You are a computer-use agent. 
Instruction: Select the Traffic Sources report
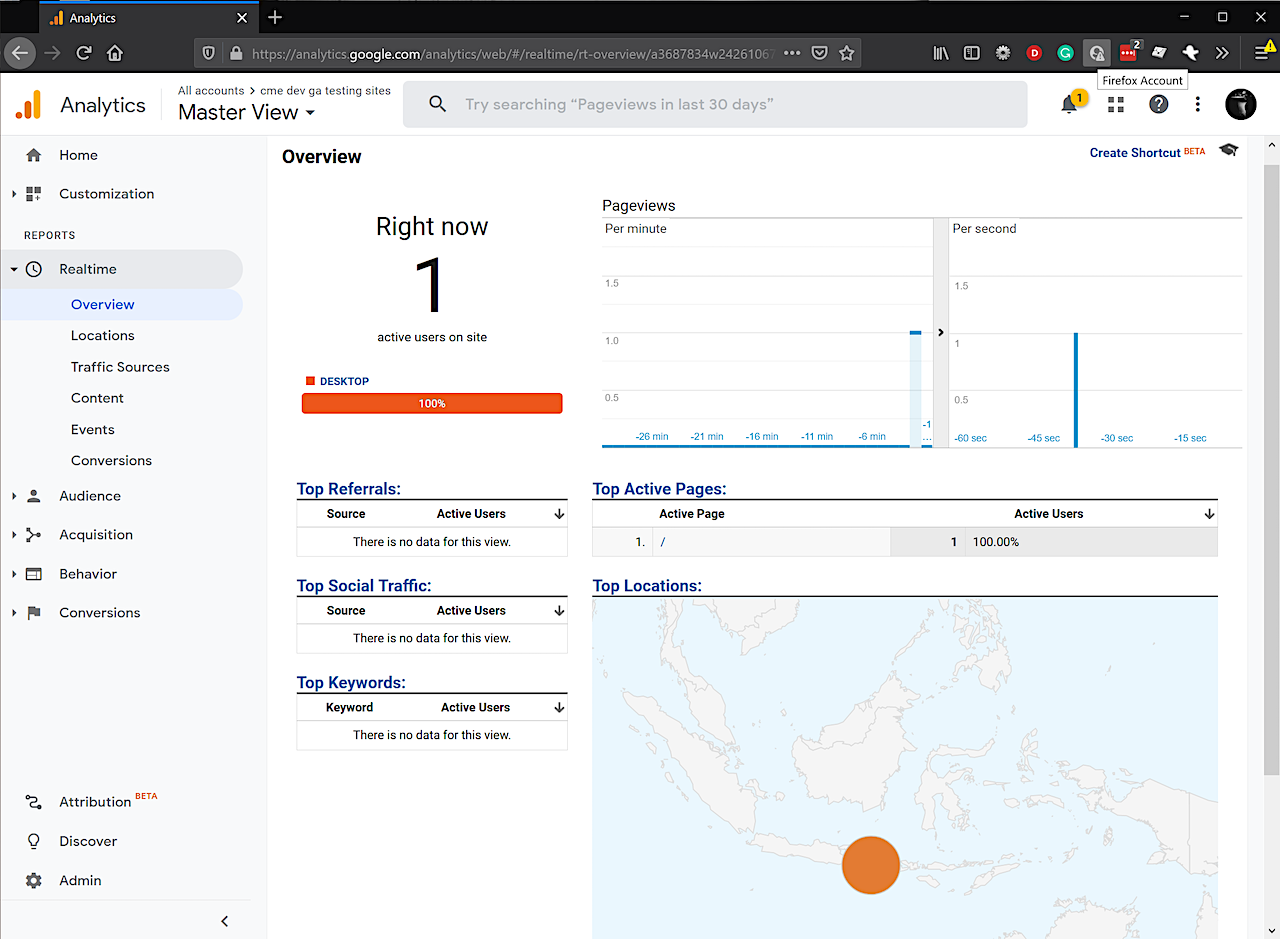(120, 367)
